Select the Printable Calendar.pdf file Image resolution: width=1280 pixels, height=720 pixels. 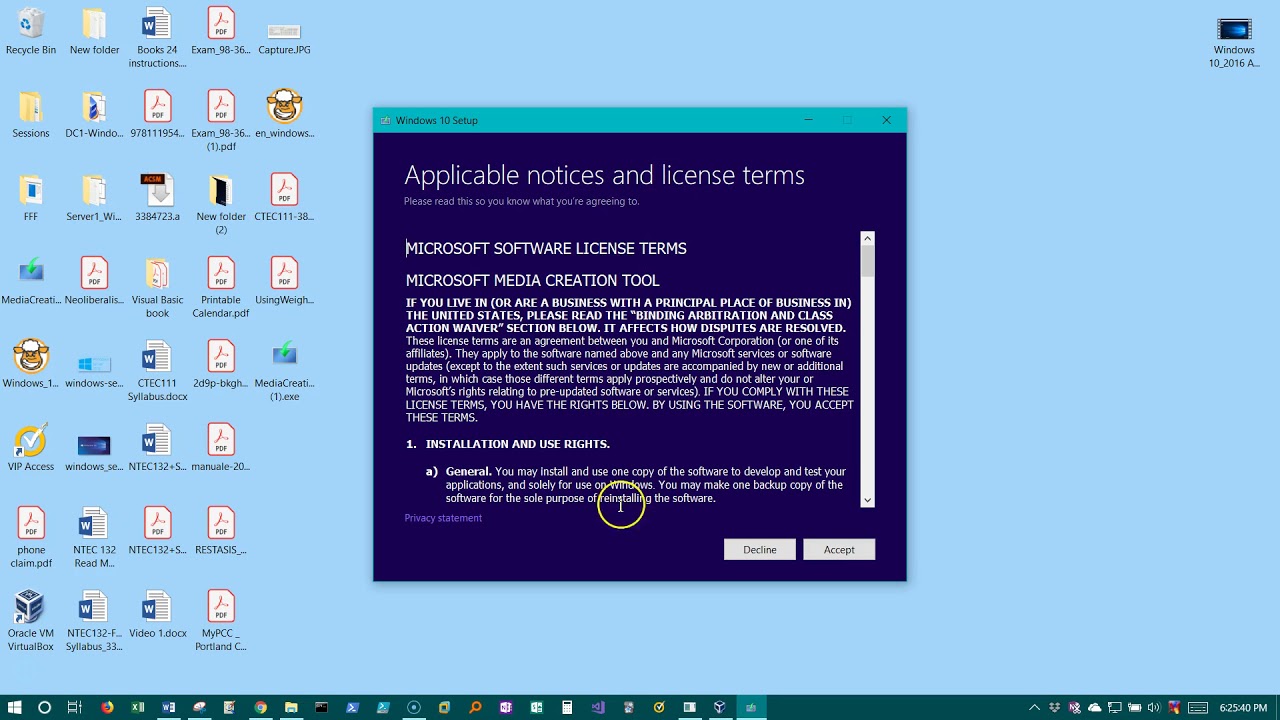221,288
